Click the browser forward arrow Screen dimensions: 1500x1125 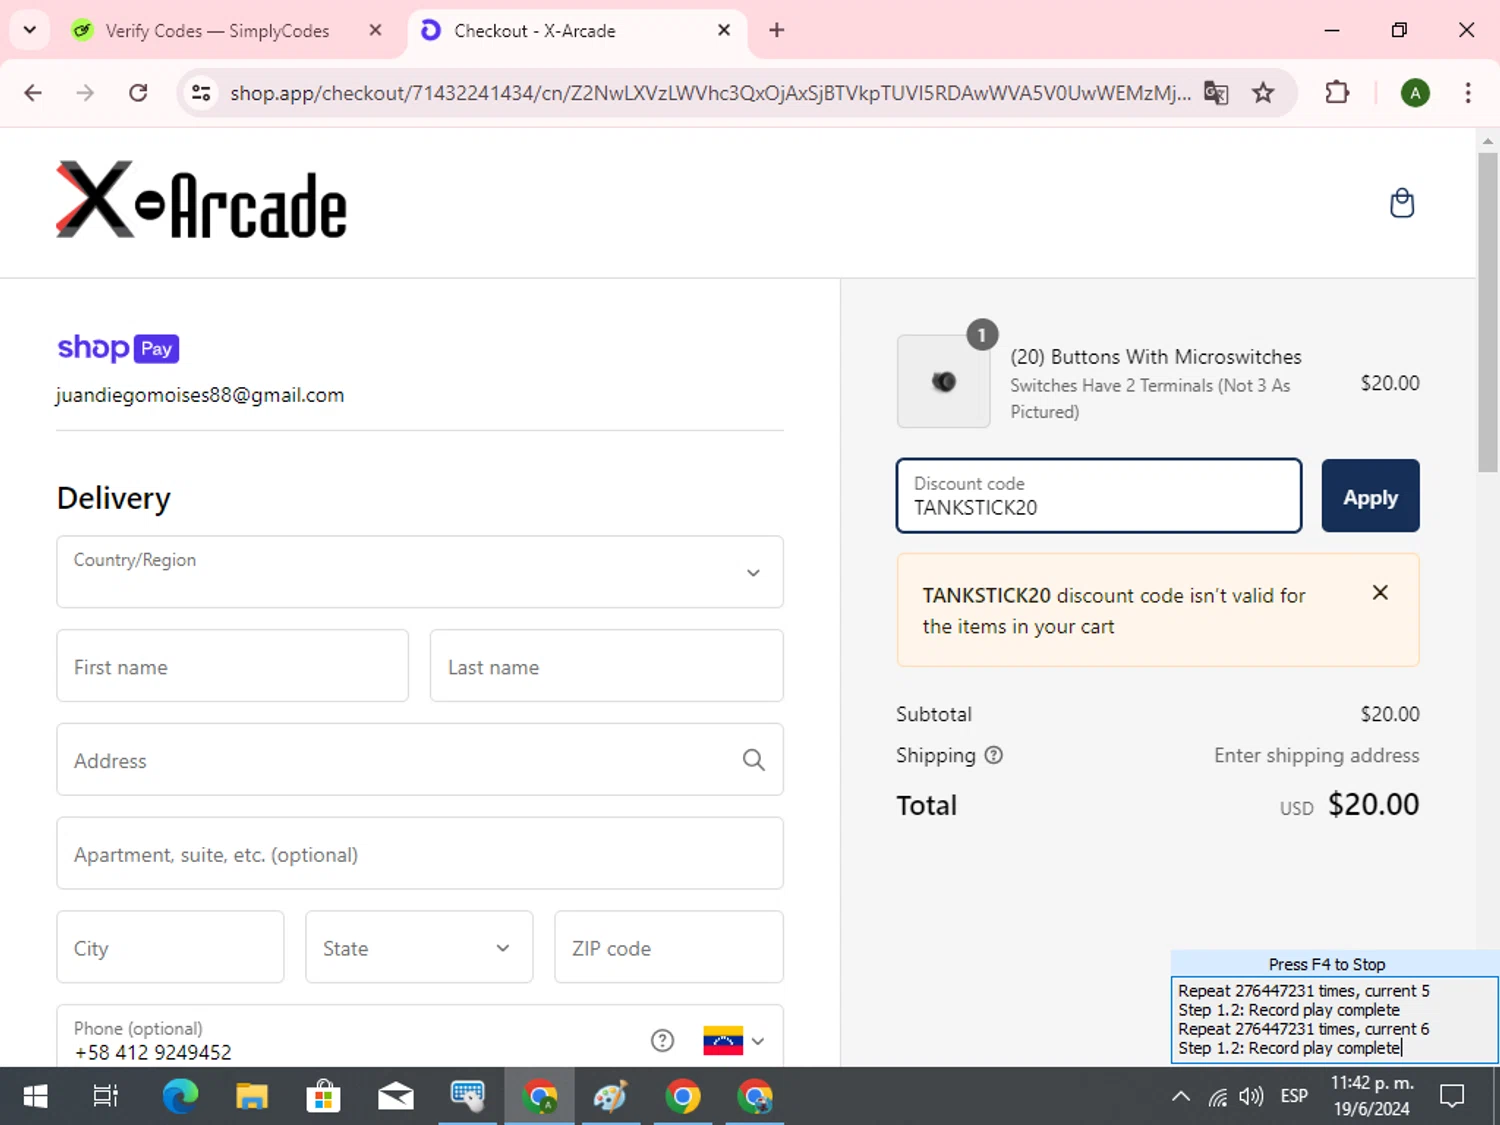(x=86, y=93)
